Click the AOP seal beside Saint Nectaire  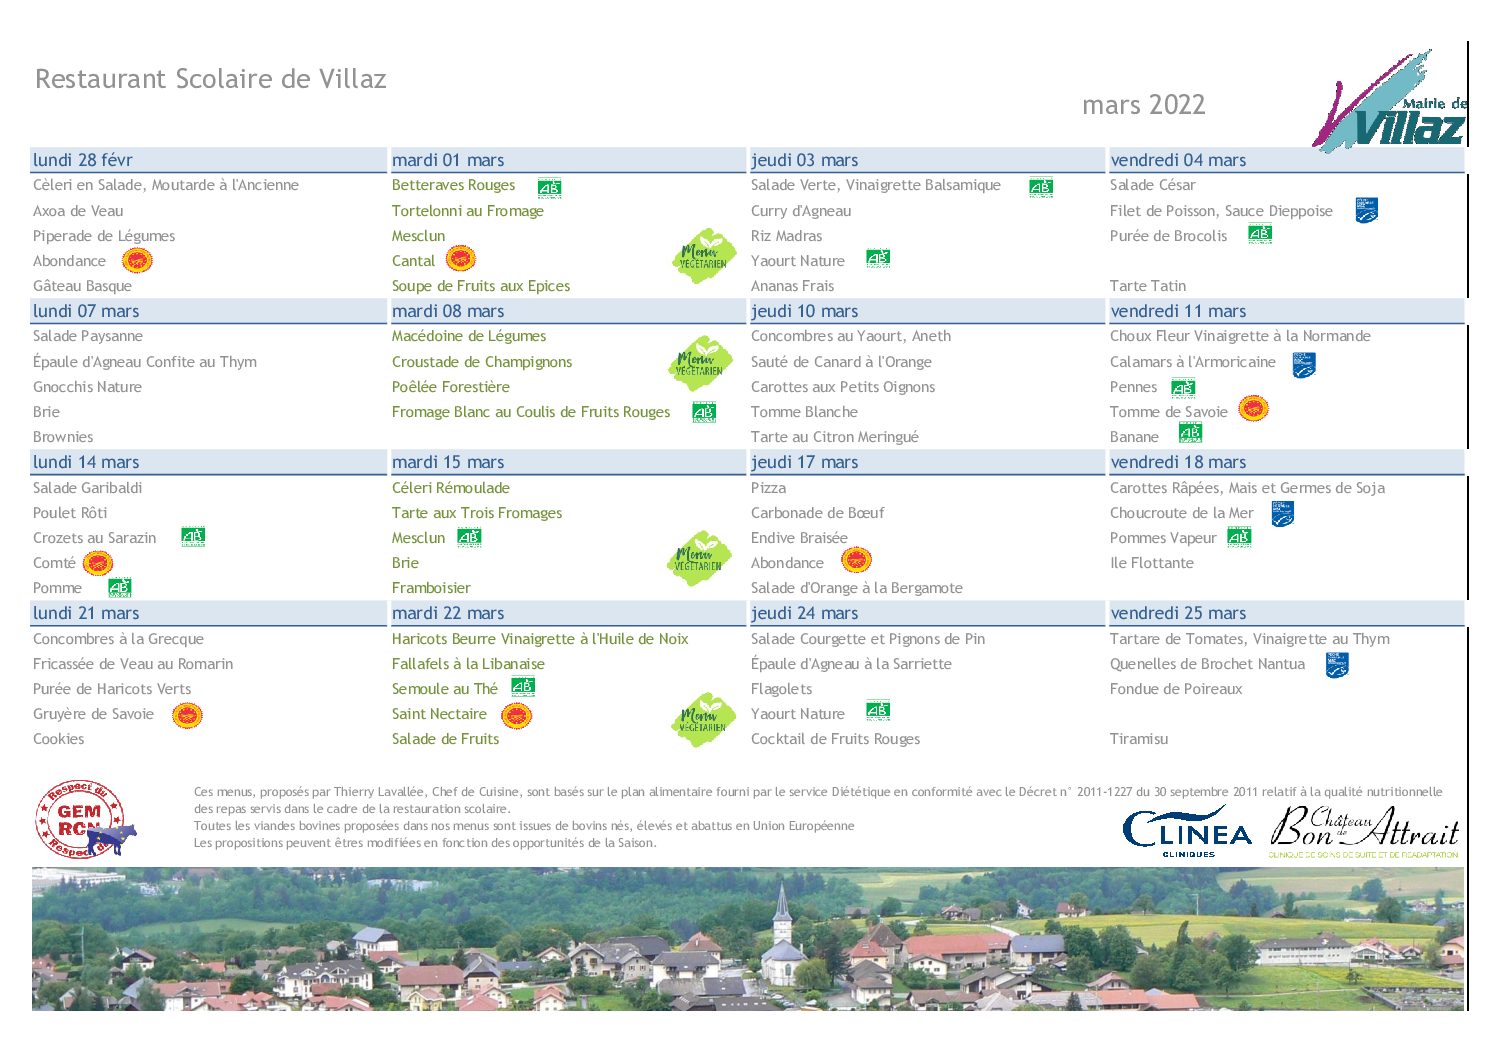click(516, 715)
